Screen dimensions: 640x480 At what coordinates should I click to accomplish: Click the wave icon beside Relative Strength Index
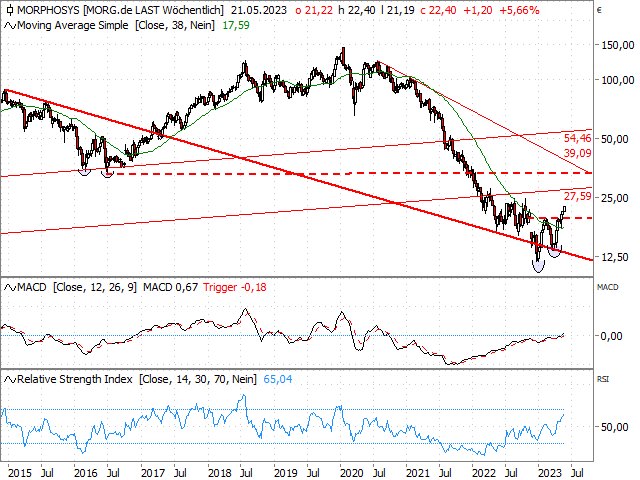tap(10, 380)
